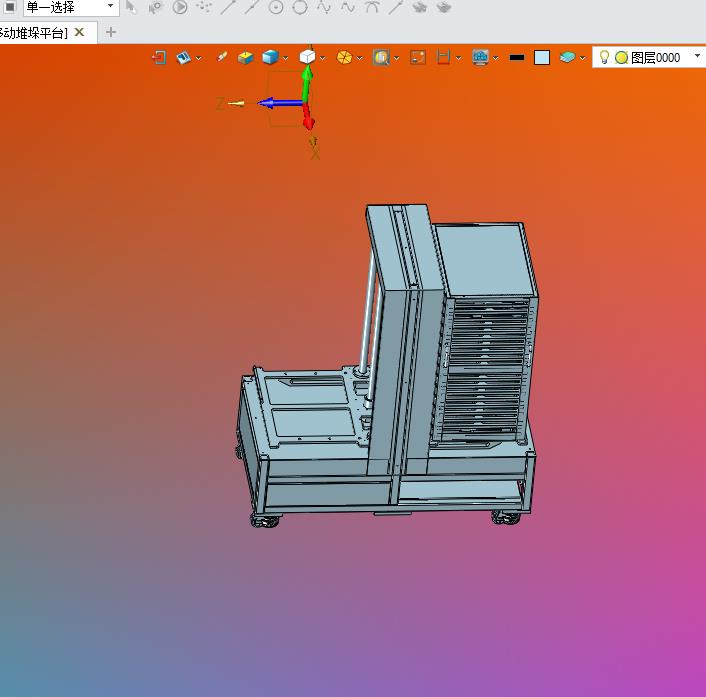This screenshot has width=706, height=697.
Task: Click the blue Z axis arrow of triad
Action: [x=280, y=103]
